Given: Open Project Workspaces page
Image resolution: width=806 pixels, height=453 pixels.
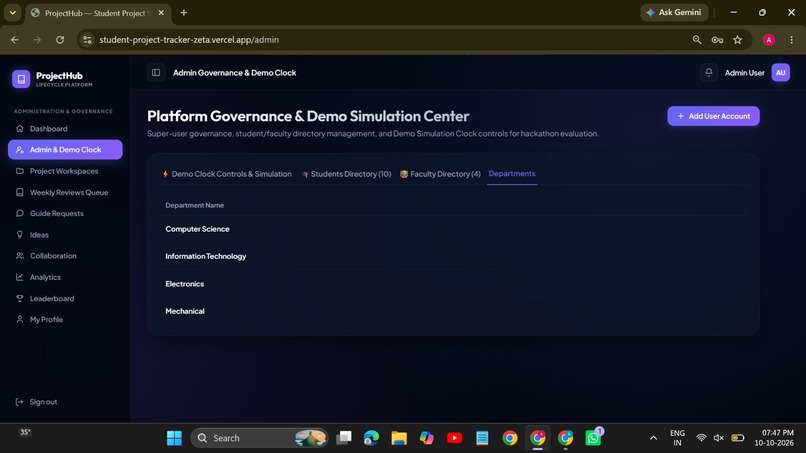Looking at the screenshot, I should tap(64, 171).
